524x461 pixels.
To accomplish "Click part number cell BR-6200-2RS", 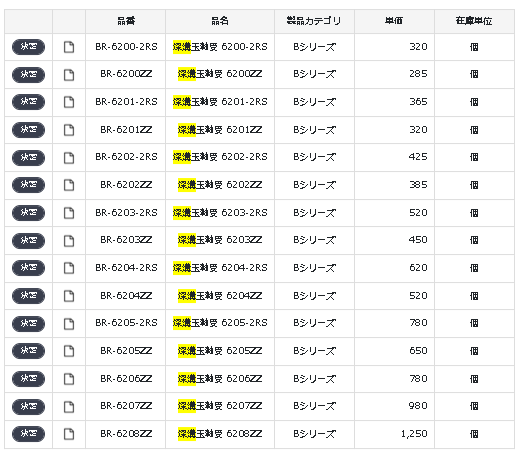I will pos(126,47).
